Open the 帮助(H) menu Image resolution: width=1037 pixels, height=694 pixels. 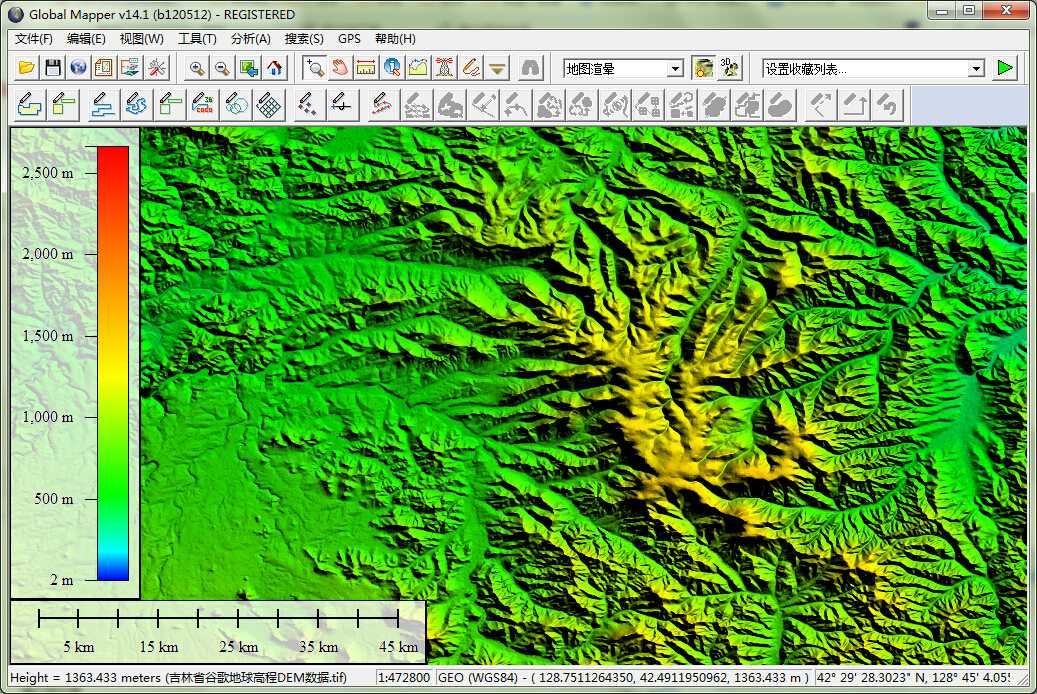tap(395, 39)
